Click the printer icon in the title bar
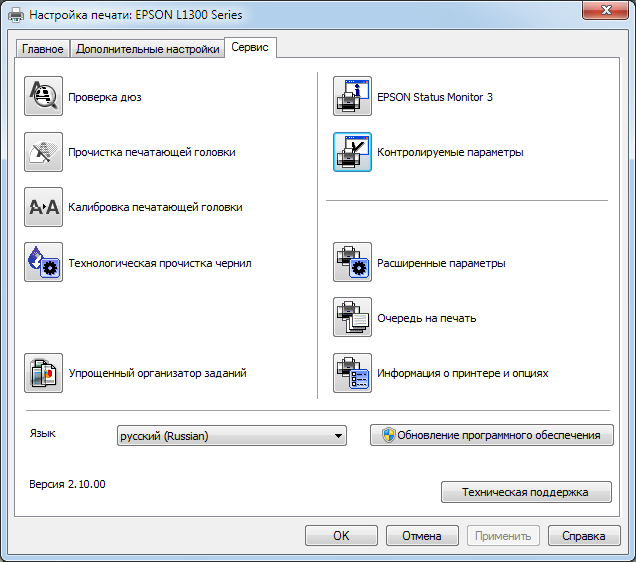 (16, 15)
